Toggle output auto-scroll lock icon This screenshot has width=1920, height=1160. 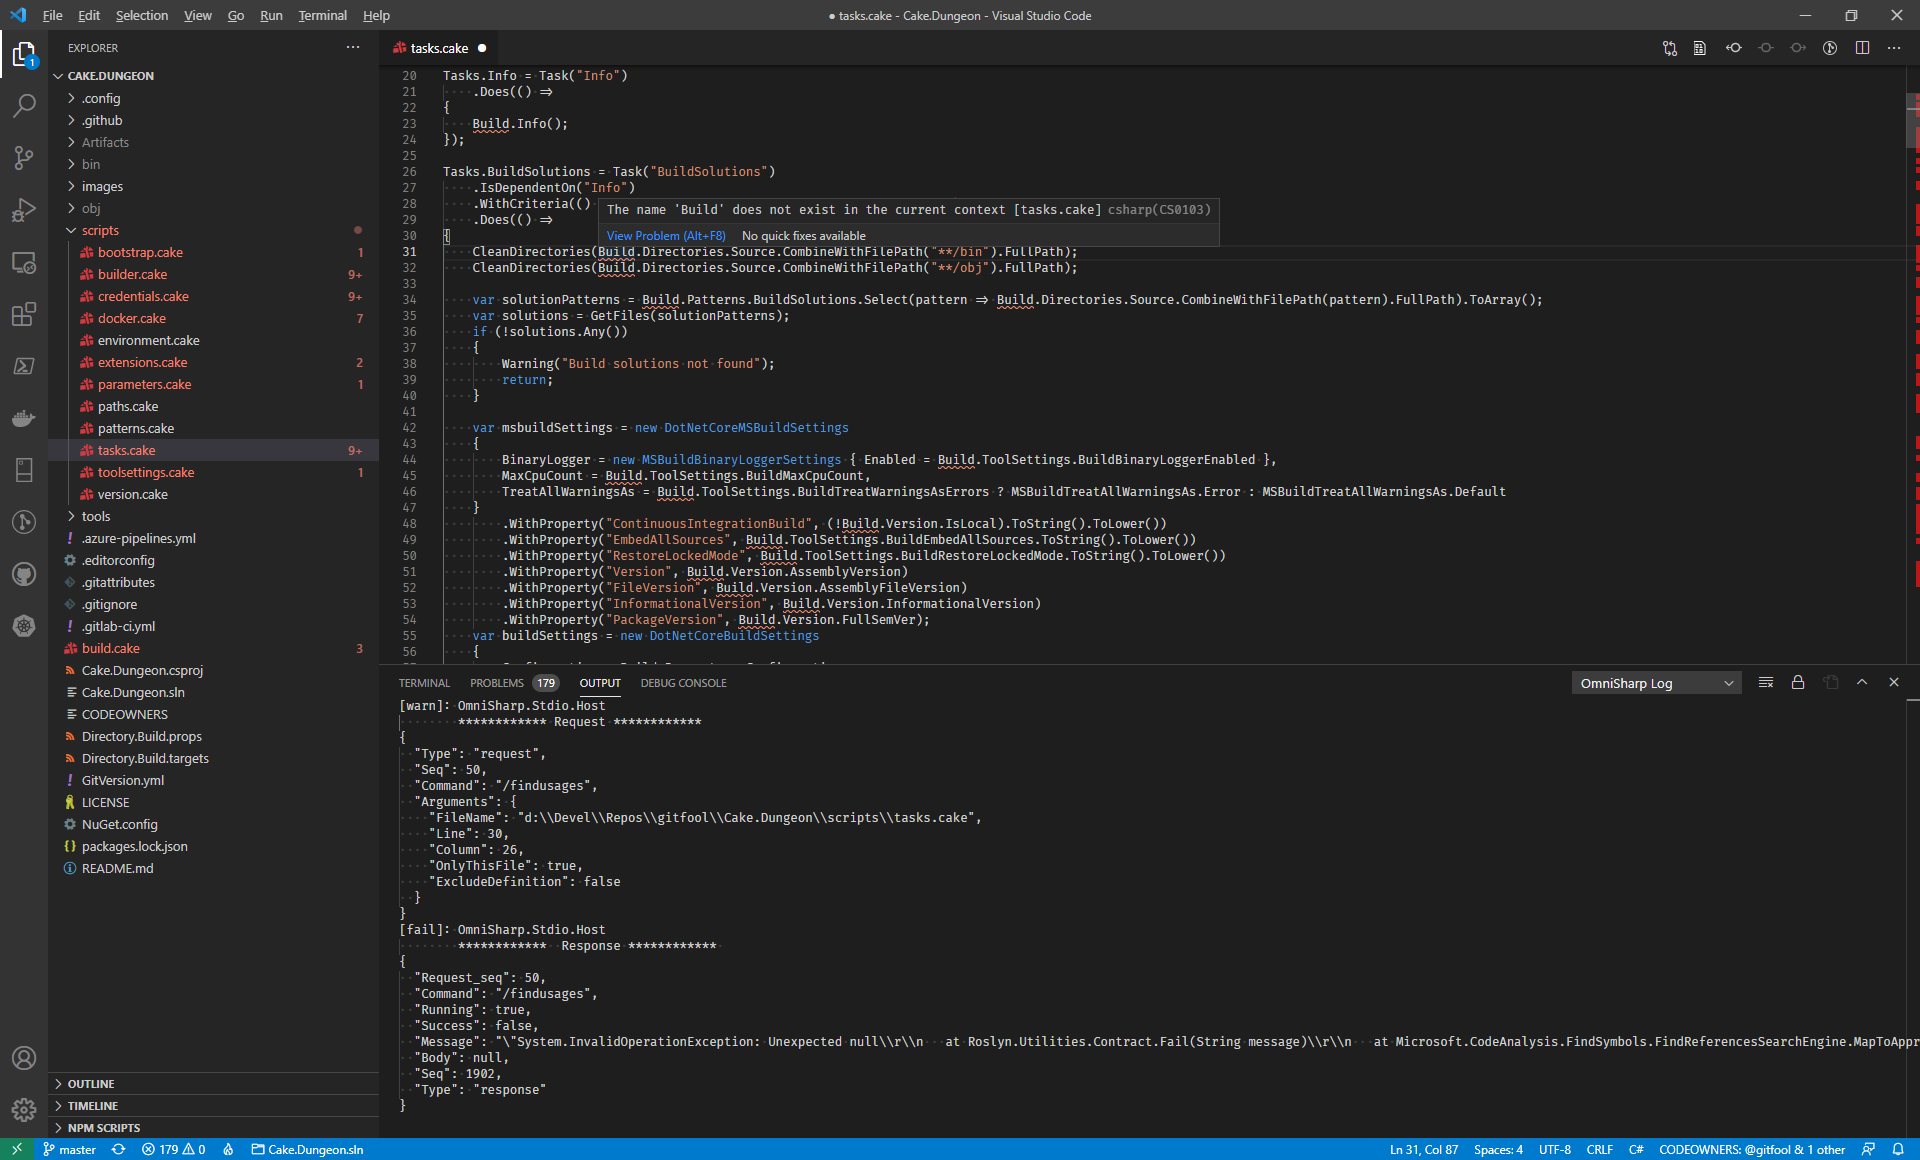[1798, 682]
